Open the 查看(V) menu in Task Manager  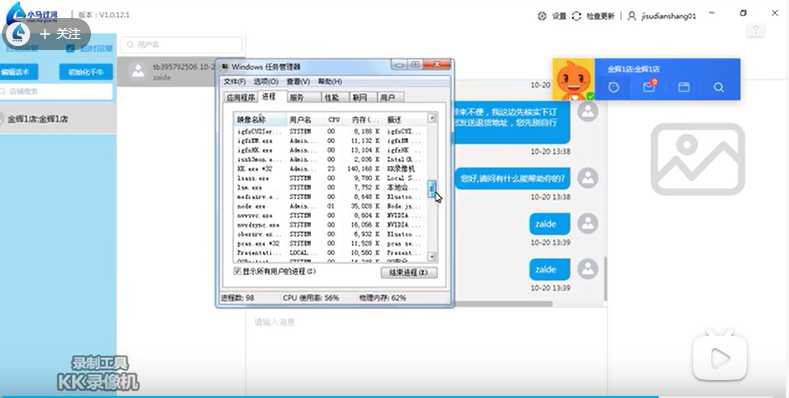point(298,82)
